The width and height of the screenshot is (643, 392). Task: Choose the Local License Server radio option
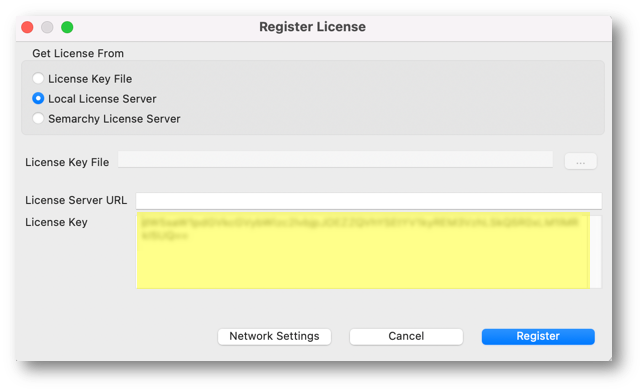coord(38,98)
